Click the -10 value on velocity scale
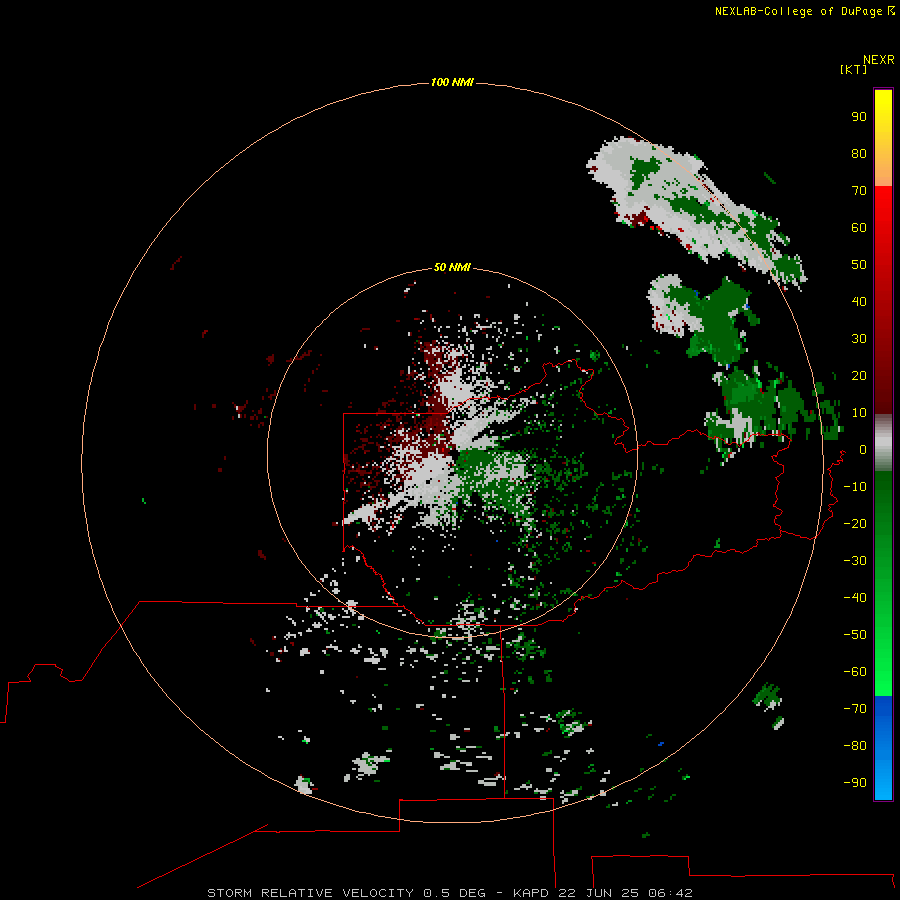900x900 pixels. 855,487
